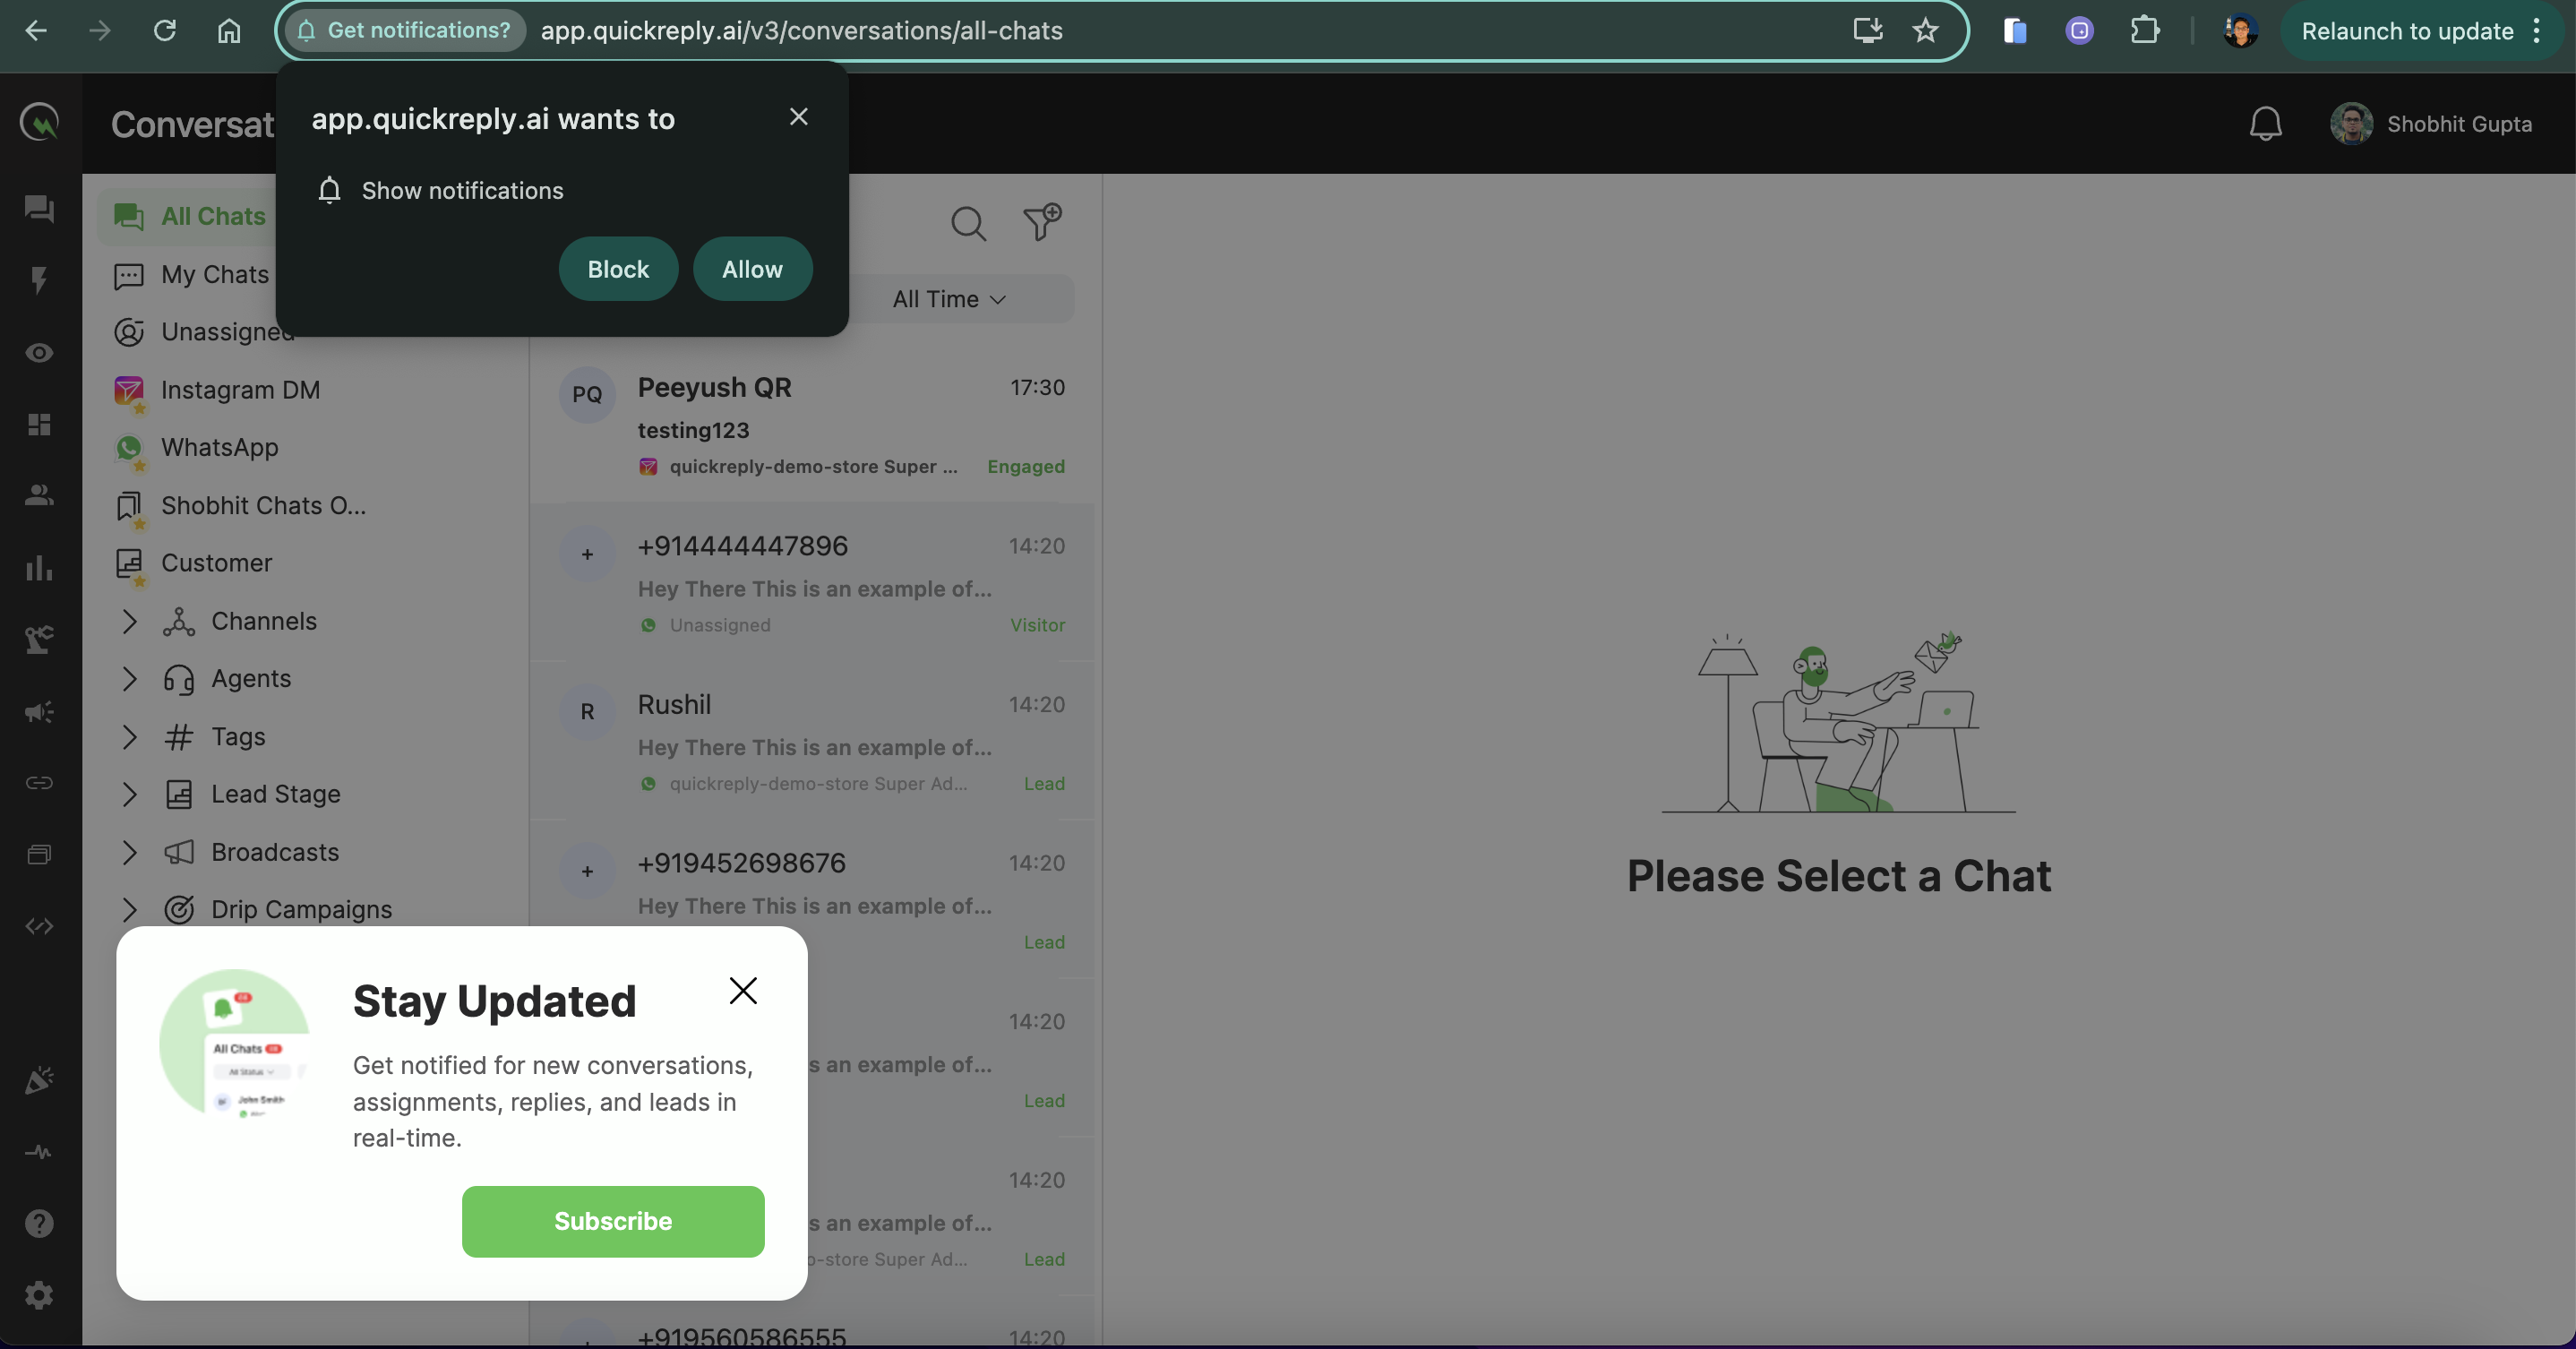Open Shobhit Gupta profile menu
Viewport: 2576px width, 1349px height.
tap(2431, 124)
